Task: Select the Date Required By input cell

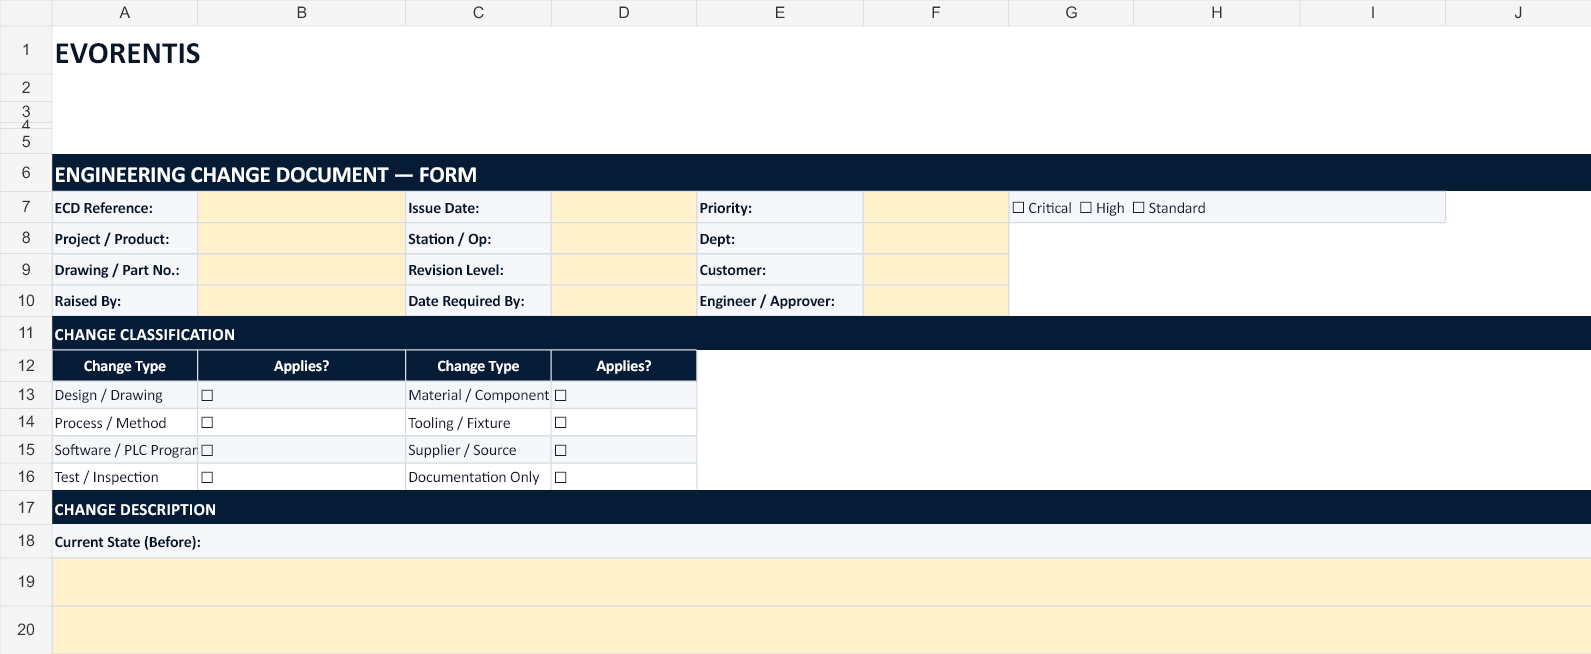Action: click(x=624, y=301)
